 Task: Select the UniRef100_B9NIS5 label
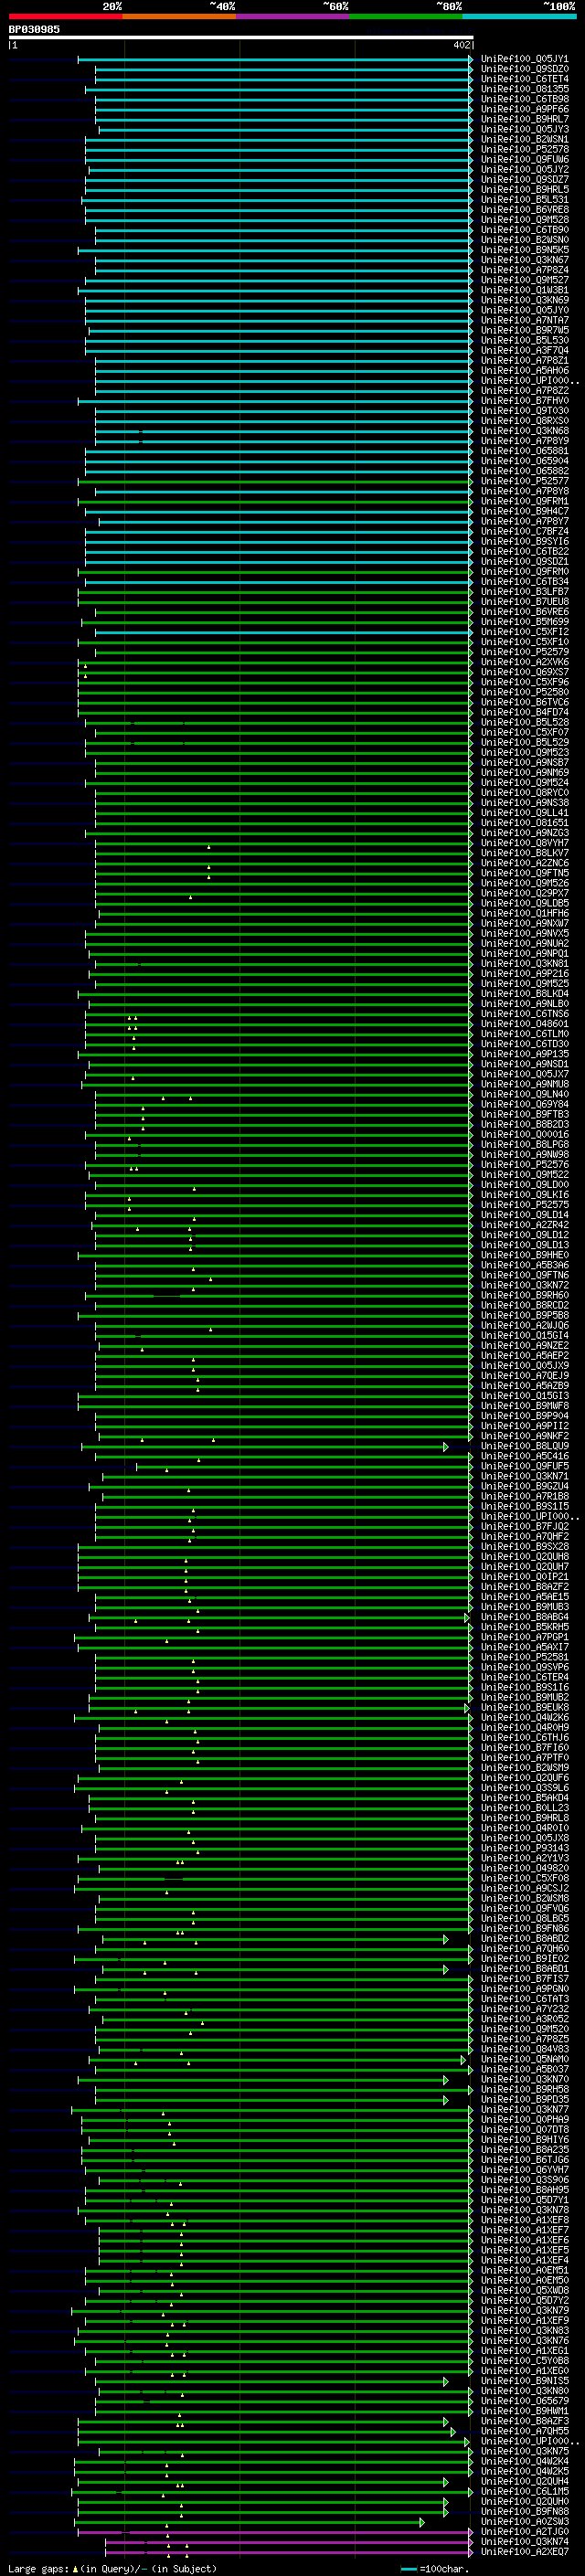tap(525, 2380)
